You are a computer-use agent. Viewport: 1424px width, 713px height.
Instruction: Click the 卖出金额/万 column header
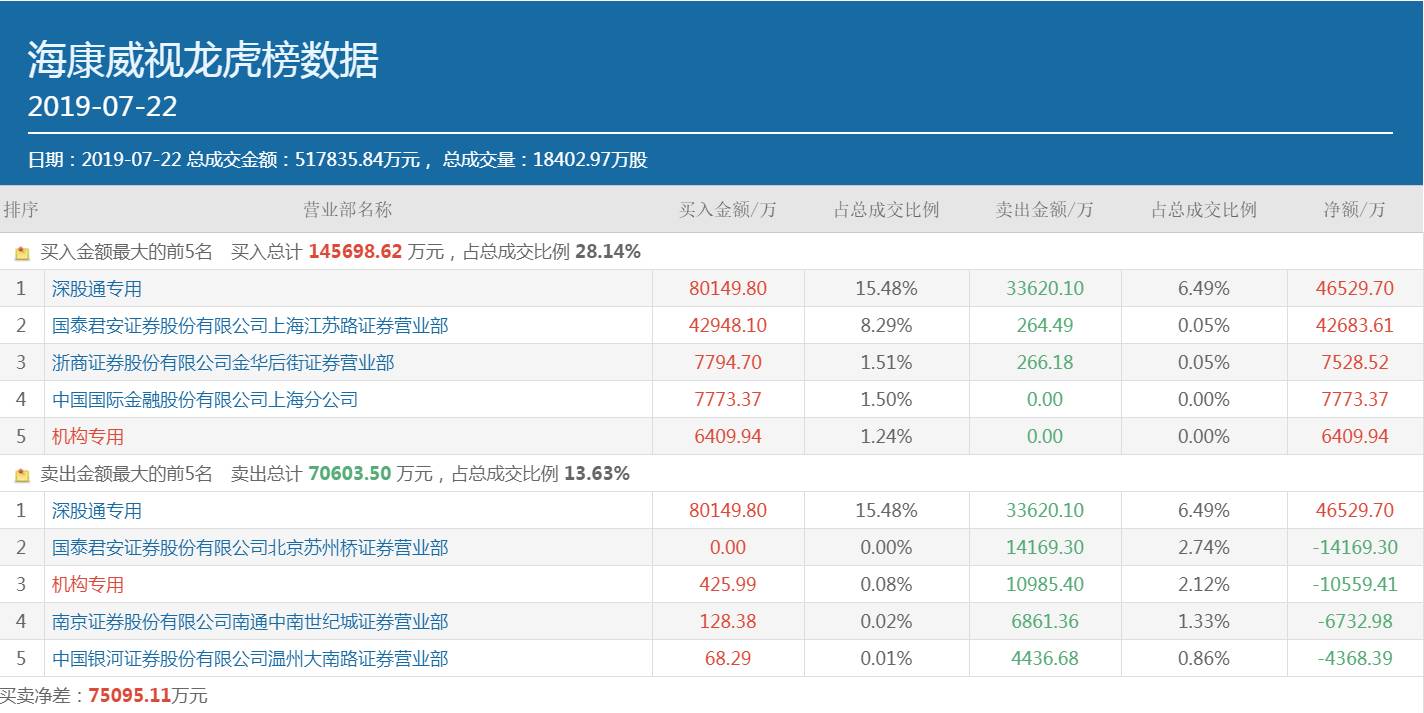tap(1044, 210)
